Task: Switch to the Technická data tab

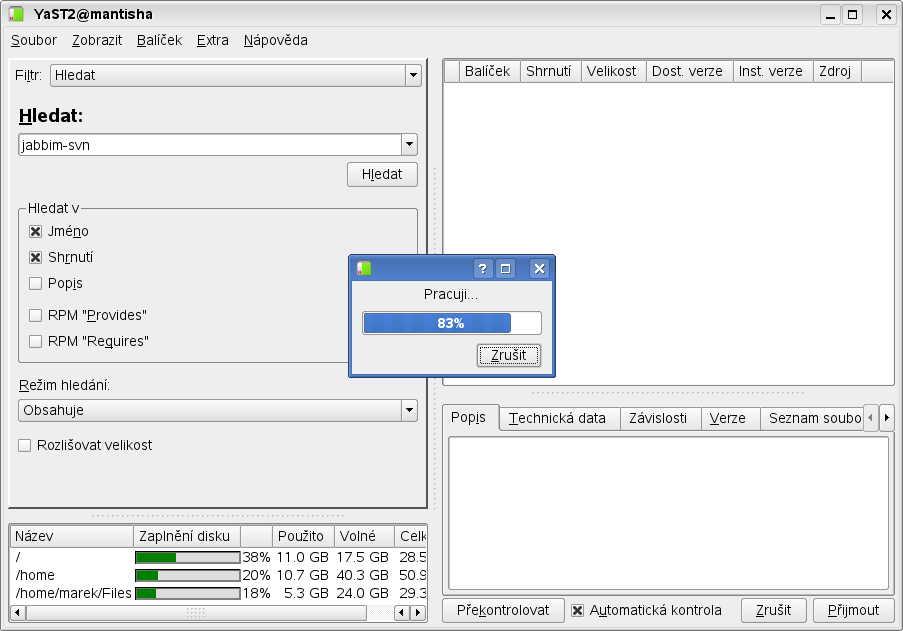Action: point(557,419)
